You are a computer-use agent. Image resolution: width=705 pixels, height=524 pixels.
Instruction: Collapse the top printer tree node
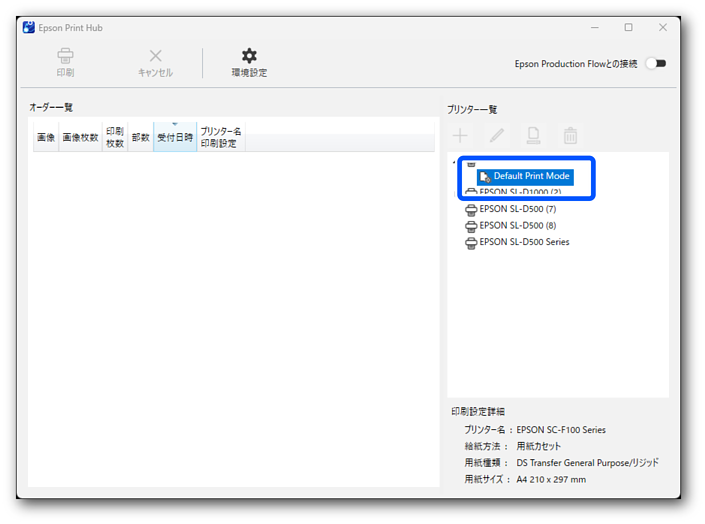[453, 162]
